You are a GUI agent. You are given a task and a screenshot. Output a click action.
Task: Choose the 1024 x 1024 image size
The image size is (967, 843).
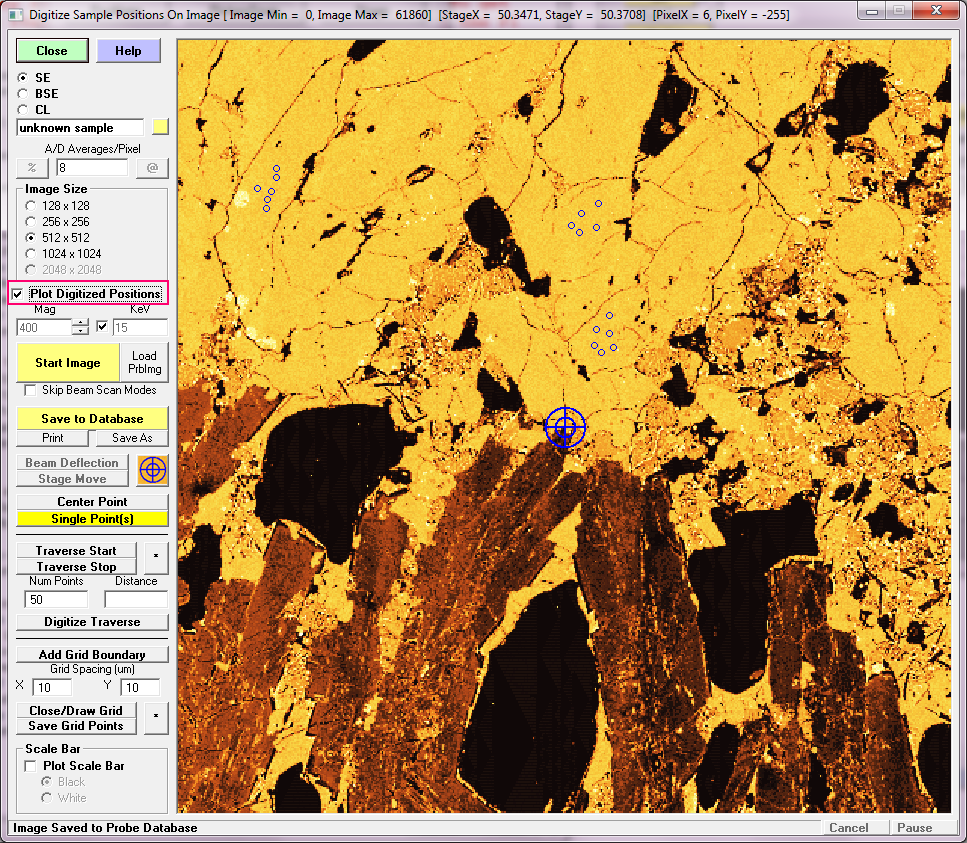(x=31, y=254)
